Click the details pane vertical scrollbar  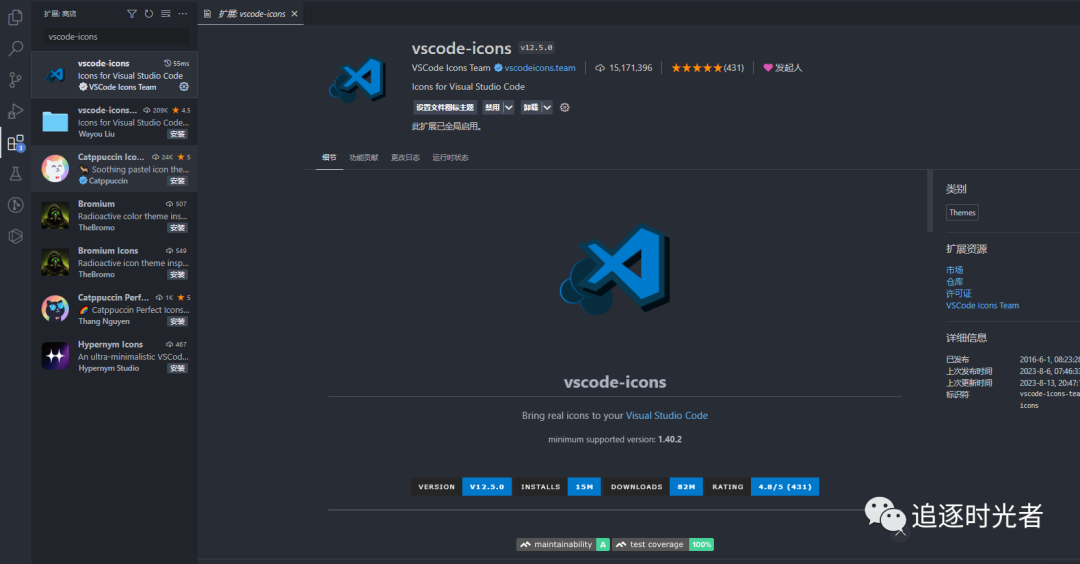click(930, 201)
